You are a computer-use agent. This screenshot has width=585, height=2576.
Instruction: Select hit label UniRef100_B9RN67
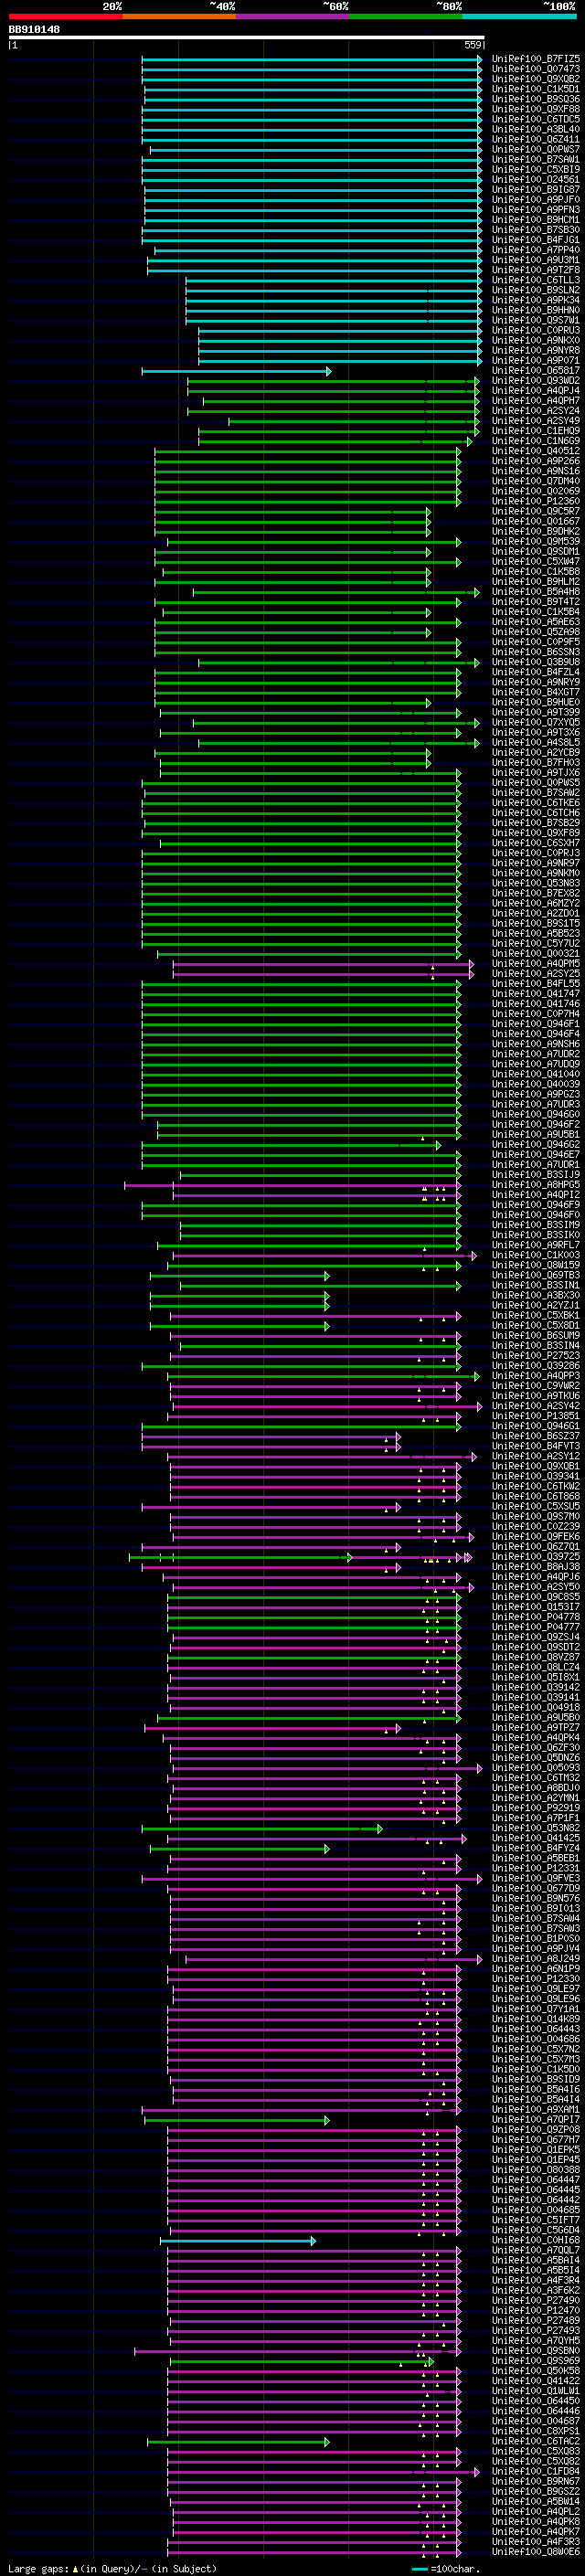[x=536, y=2481]
